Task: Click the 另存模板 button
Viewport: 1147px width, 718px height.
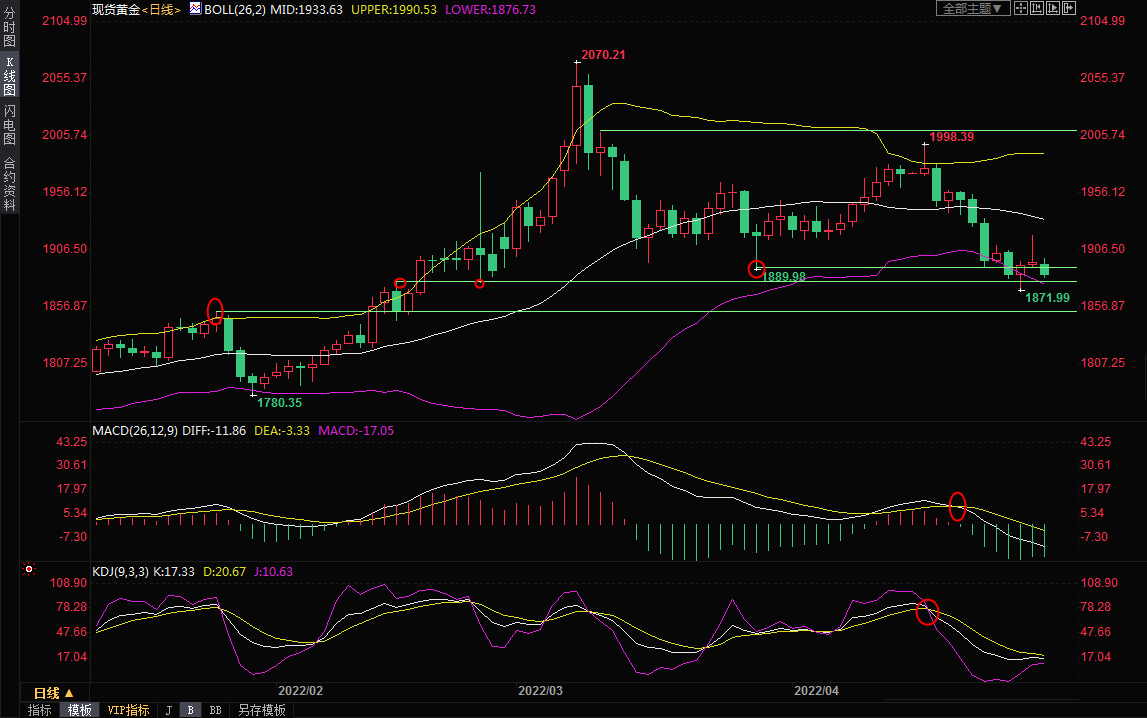Action: click(261, 710)
